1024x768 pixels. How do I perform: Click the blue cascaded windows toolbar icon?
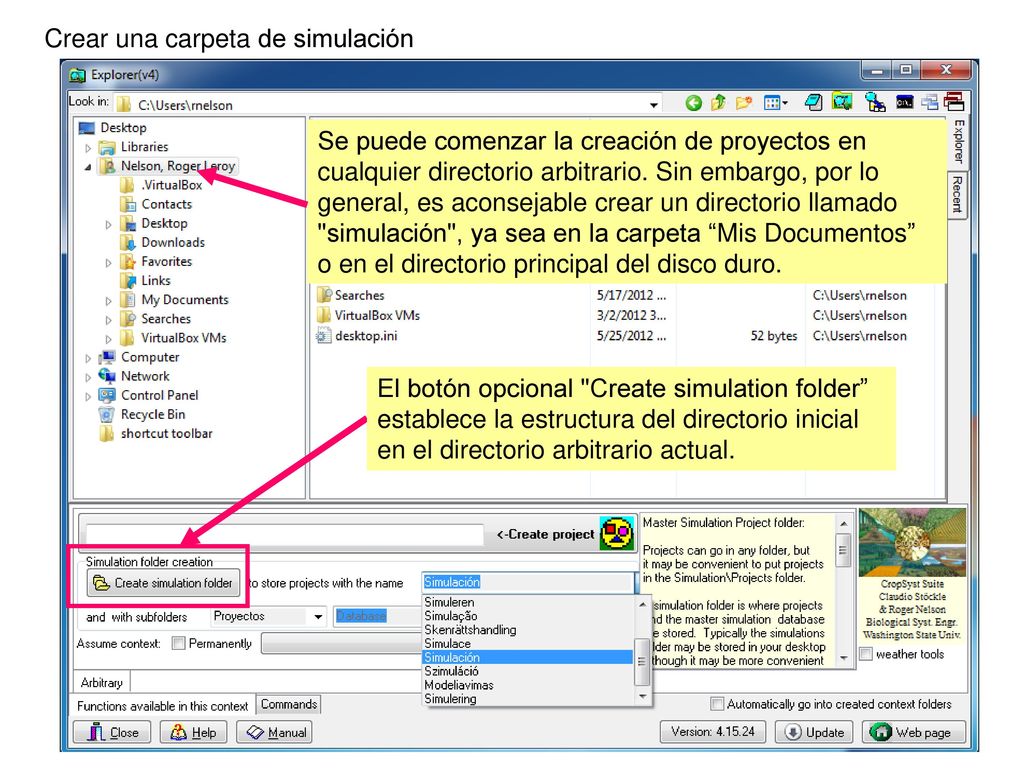930,102
